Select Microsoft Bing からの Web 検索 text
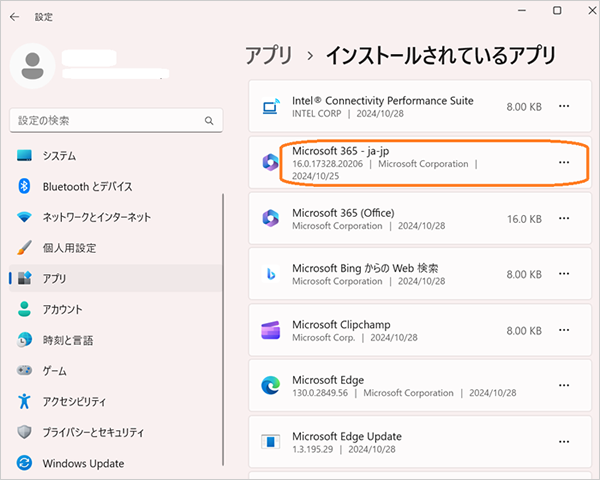 point(365,268)
